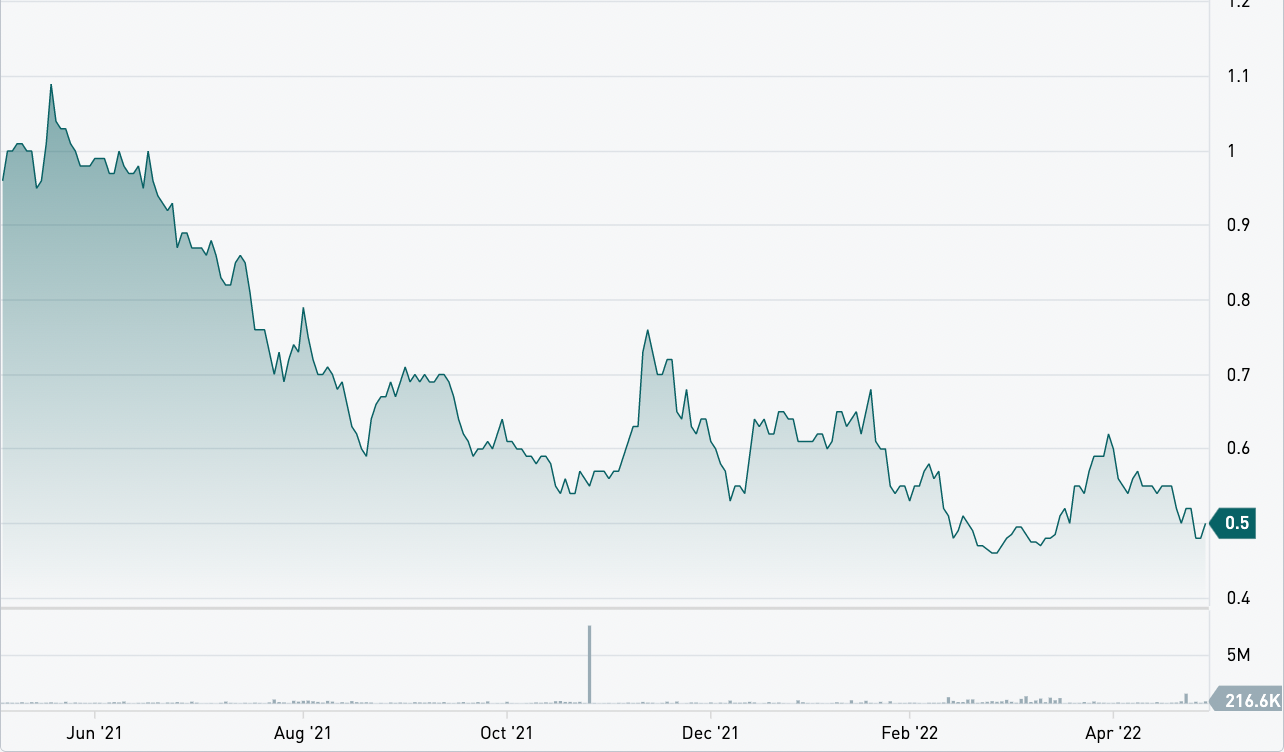Click the tall volume spike bar
Image resolution: width=1284 pixels, height=752 pixels.
pos(589,664)
